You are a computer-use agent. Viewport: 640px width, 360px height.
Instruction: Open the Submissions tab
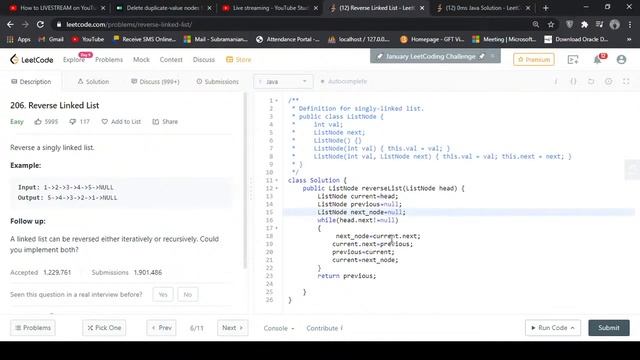tap(218, 82)
